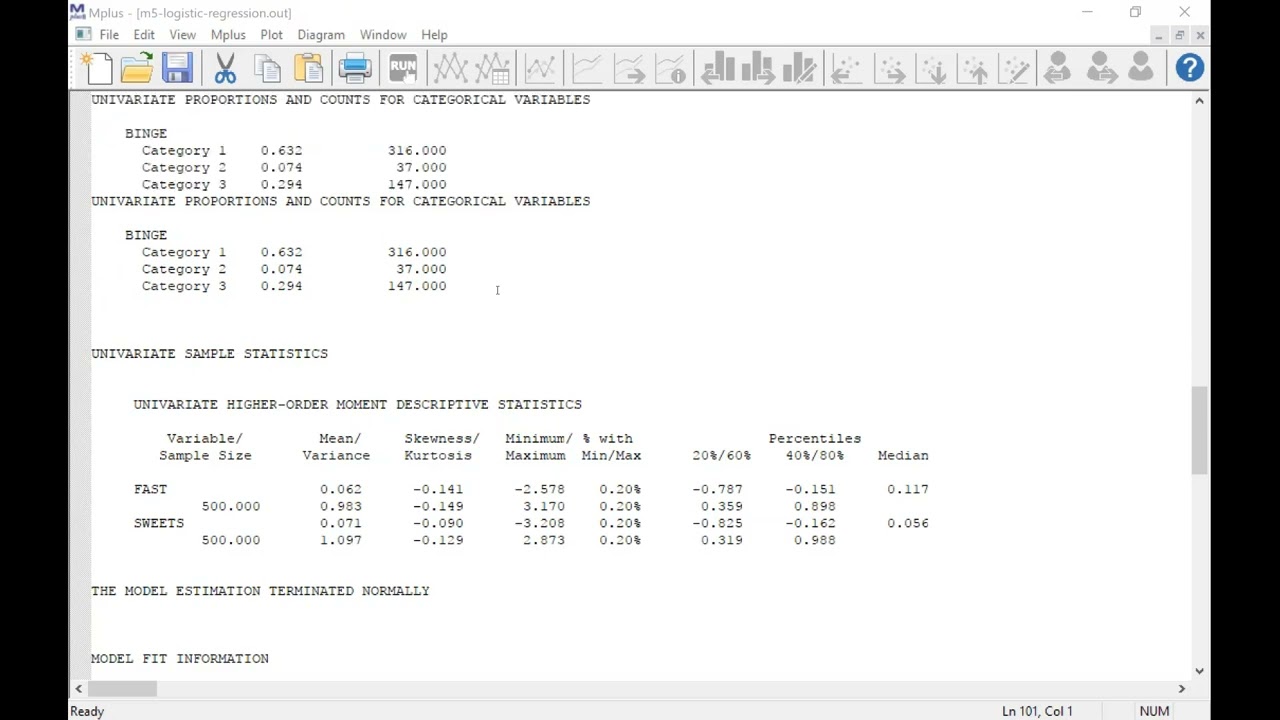The image size is (1280, 720).
Task: Open the Mplus menu
Action: point(228,34)
